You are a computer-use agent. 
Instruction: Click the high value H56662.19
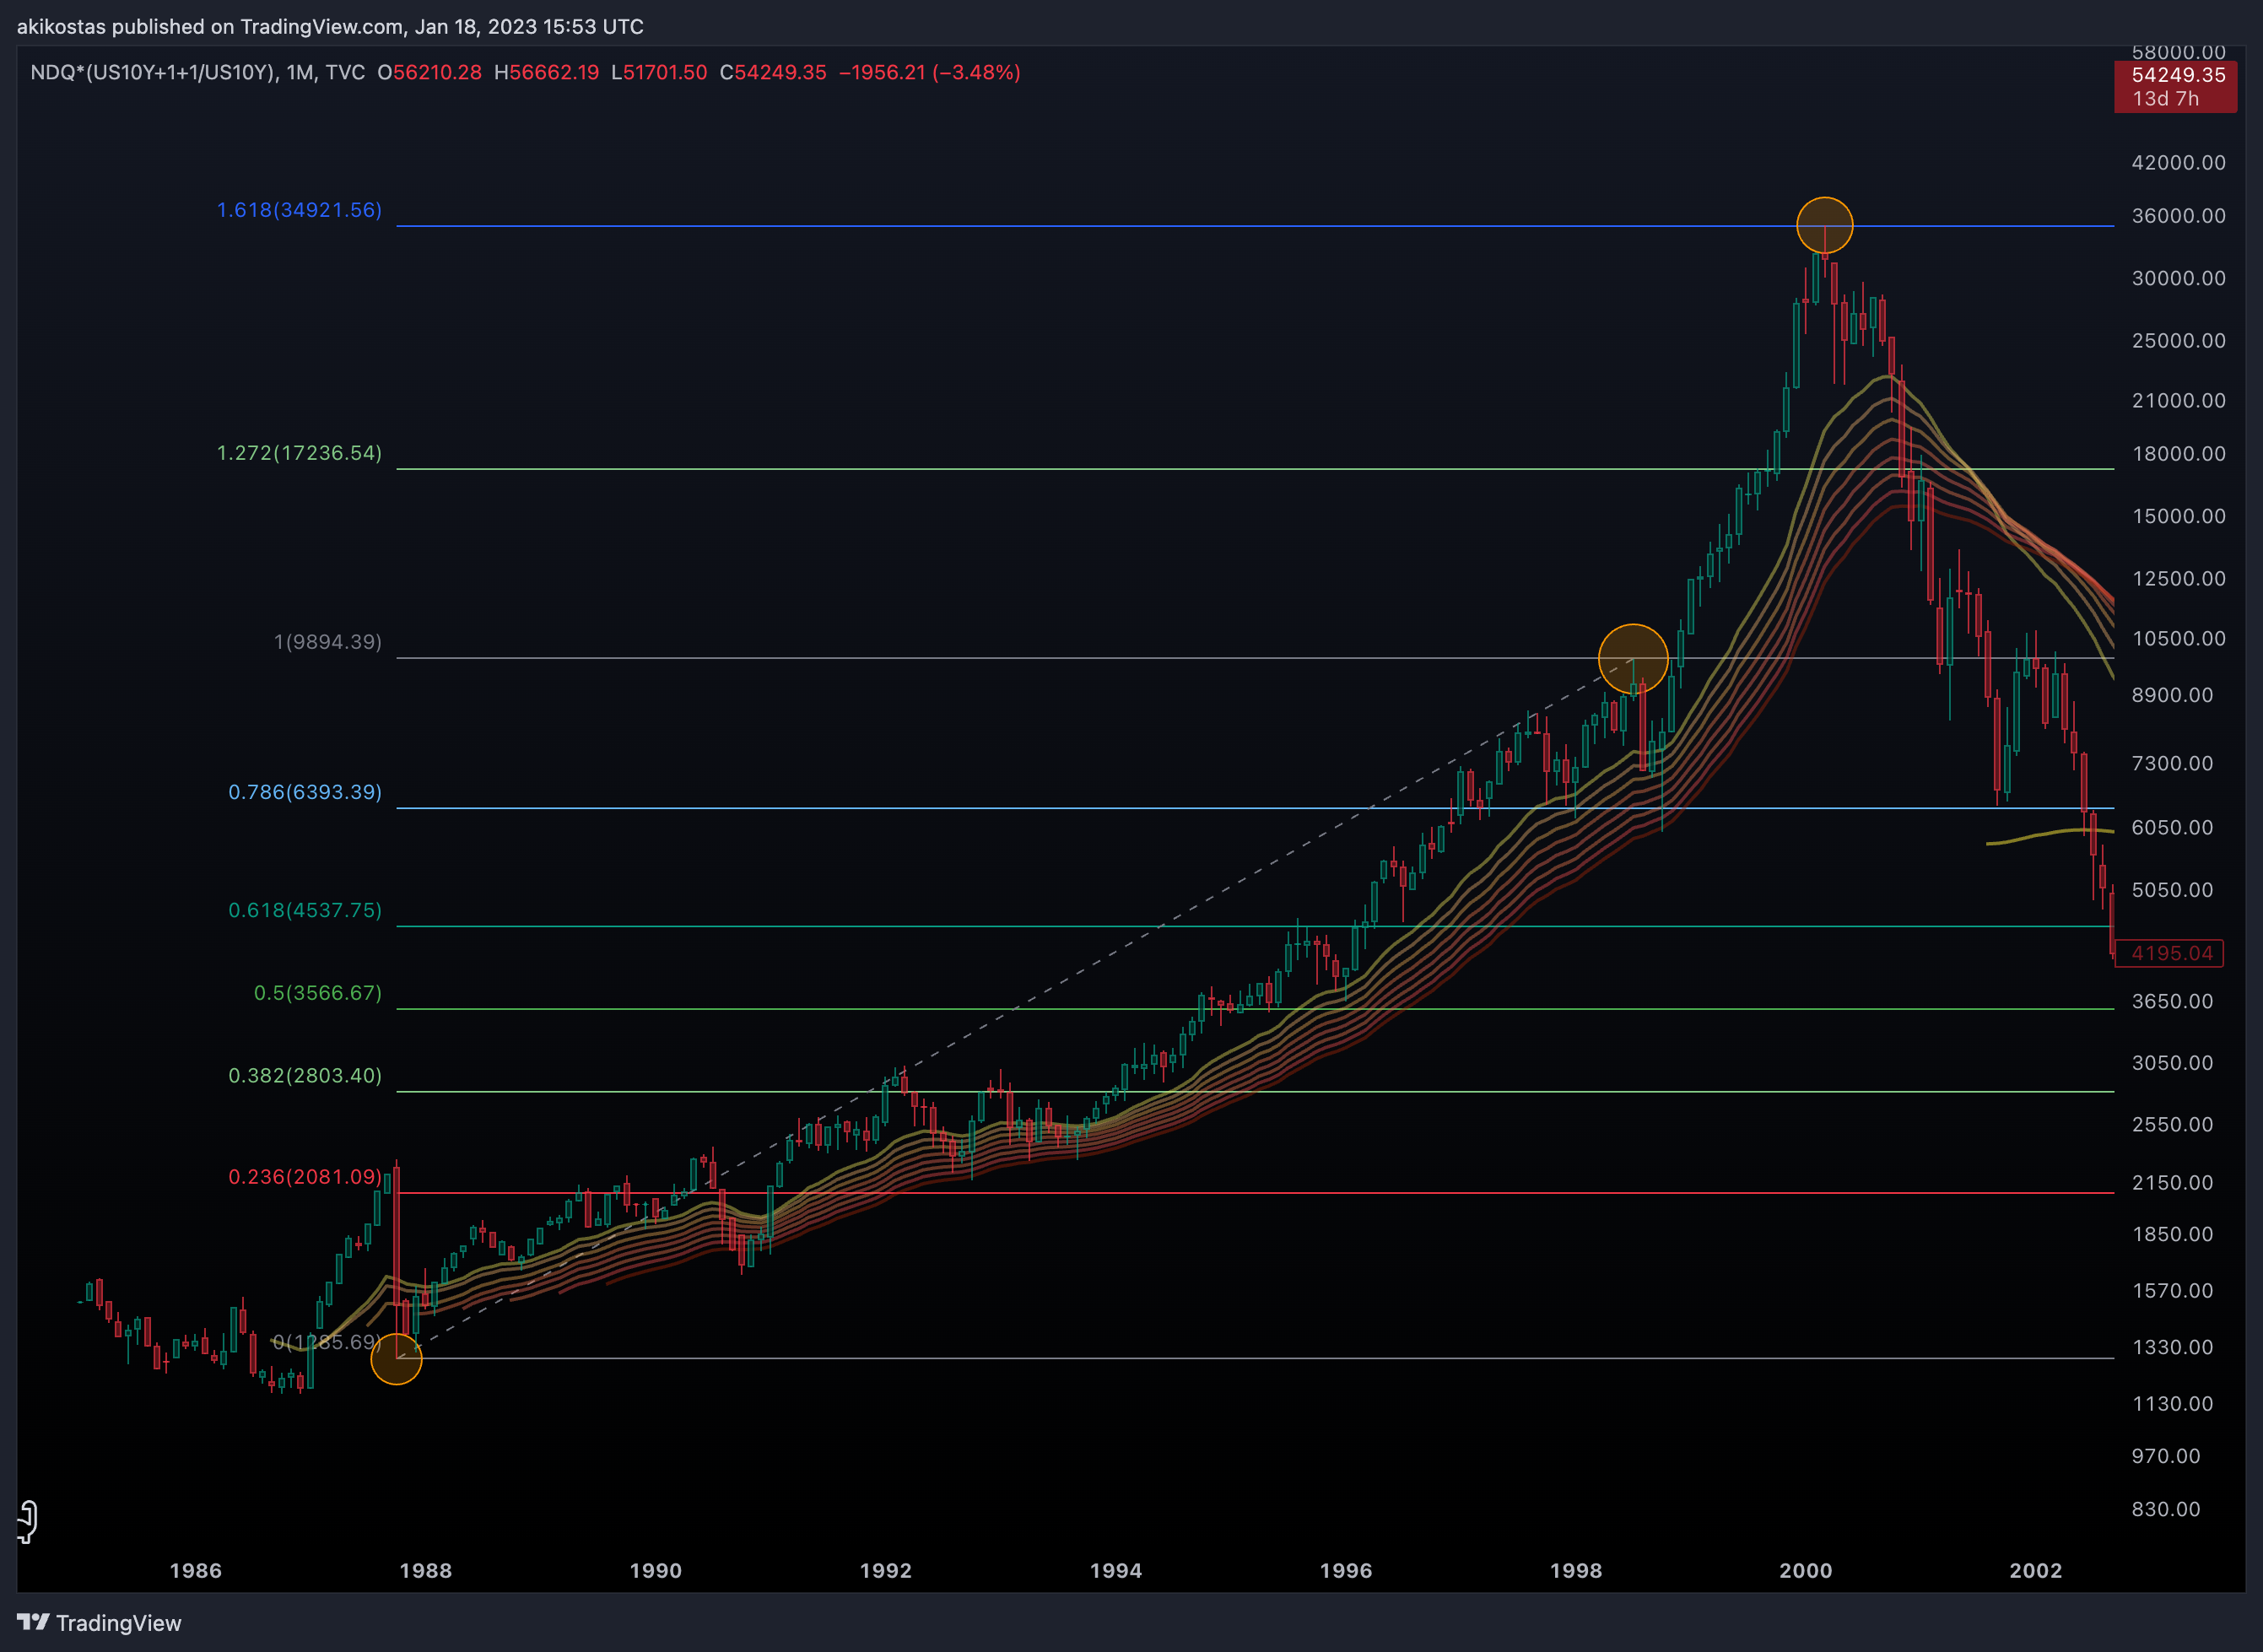(x=546, y=72)
